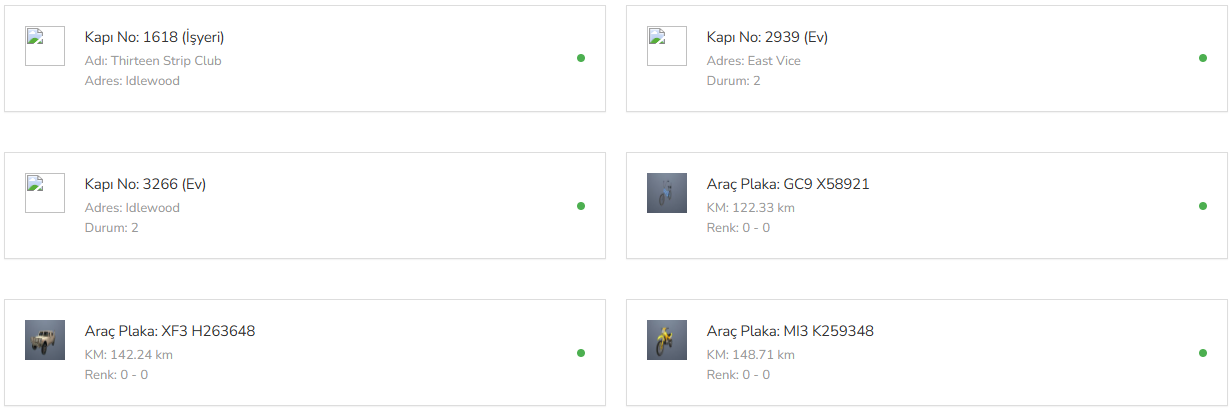1232x412 pixels.
Task: Click the broken image icon for Kapı No: 3266
Action: (x=45, y=193)
